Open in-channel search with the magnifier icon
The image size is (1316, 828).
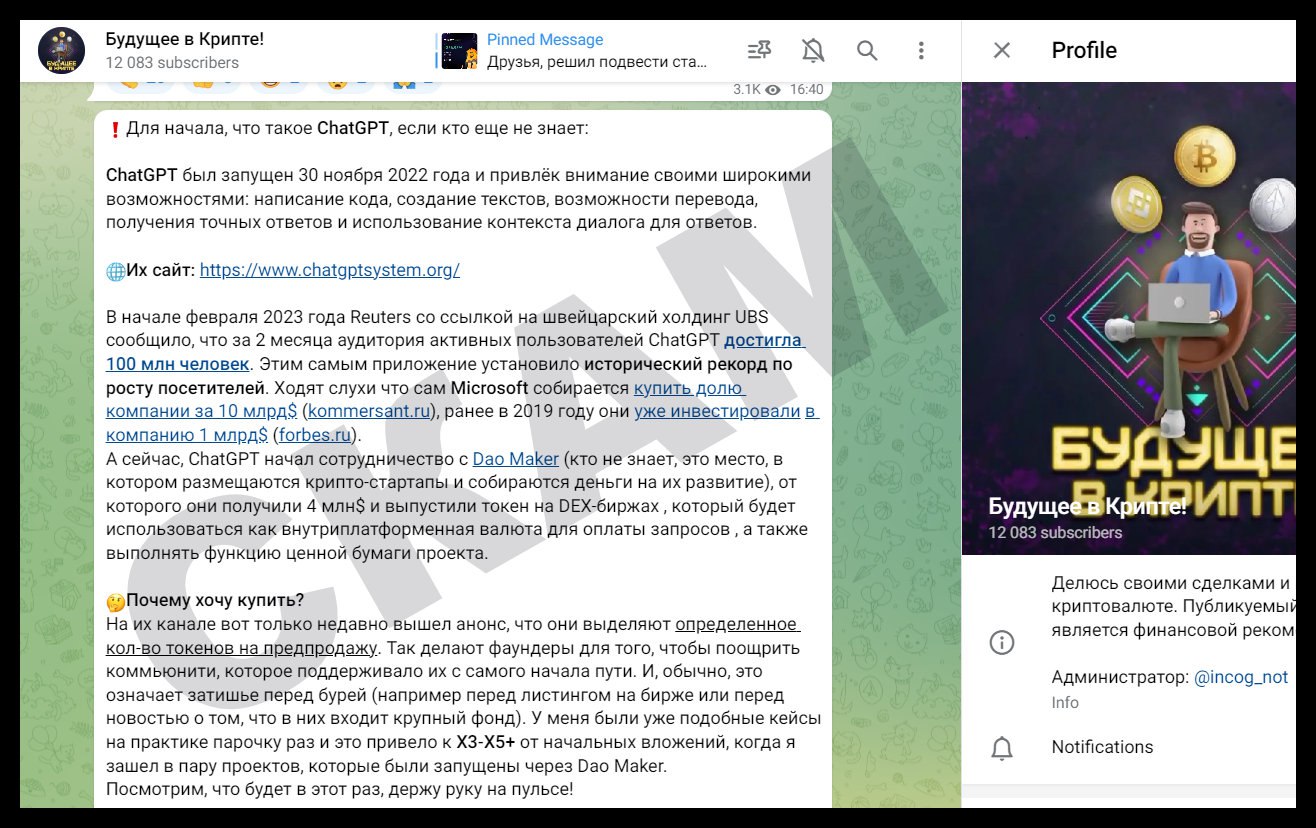click(866, 49)
